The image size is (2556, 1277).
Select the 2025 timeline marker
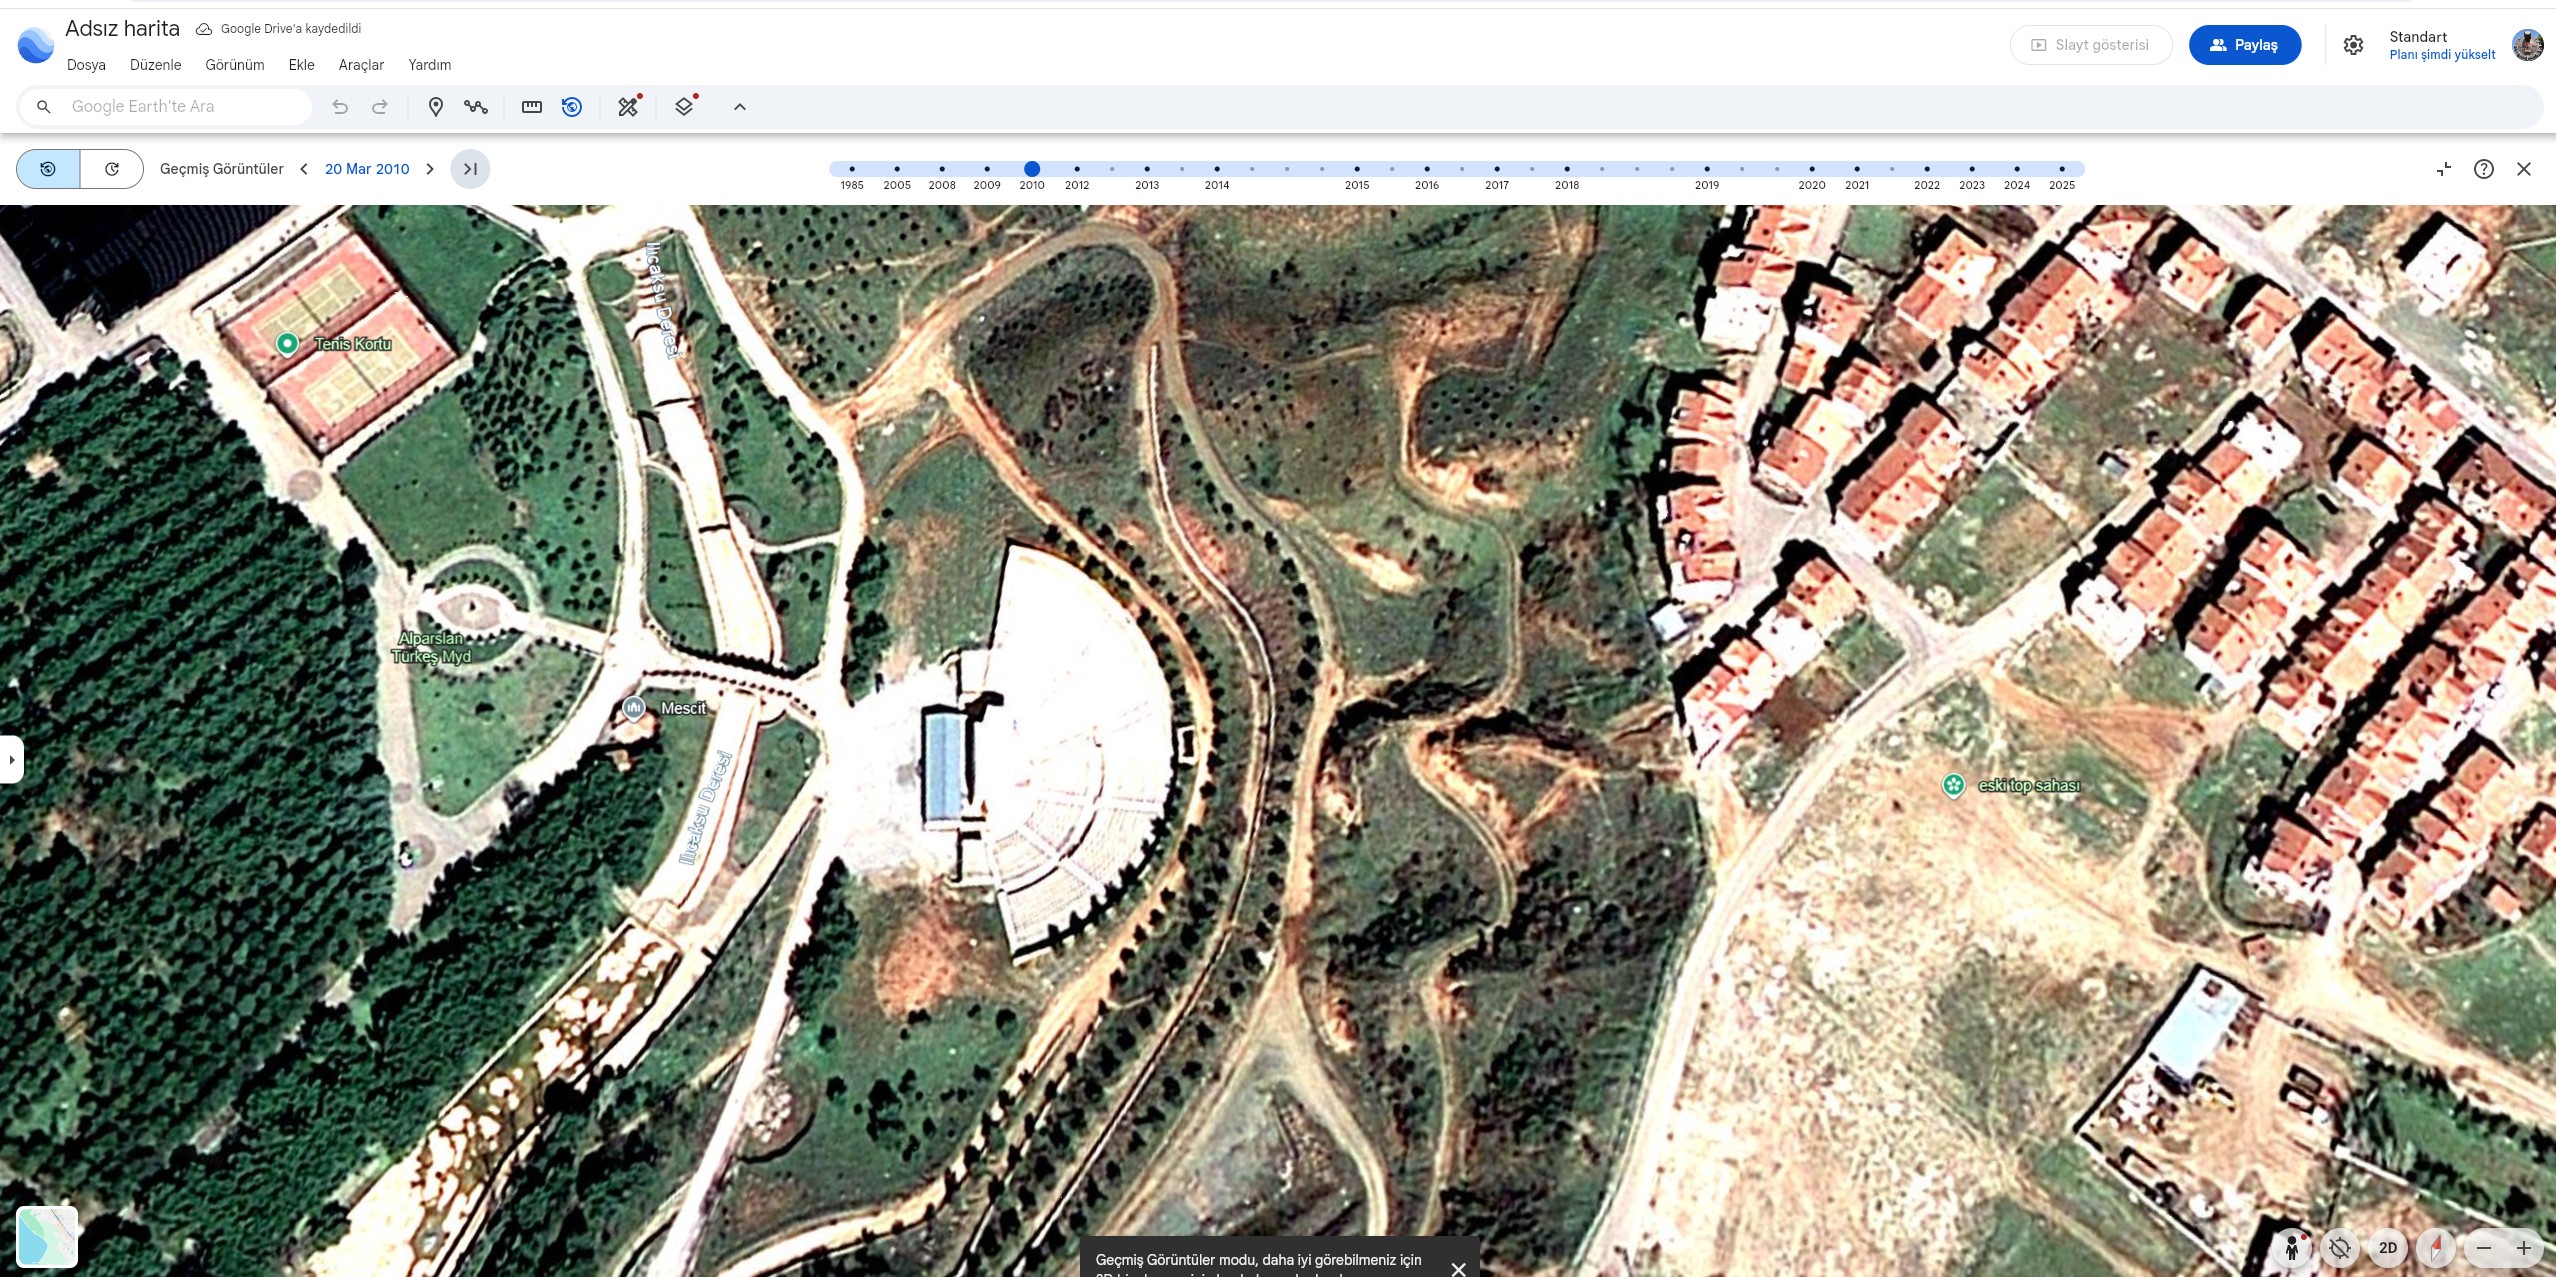click(x=2062, y=169)
